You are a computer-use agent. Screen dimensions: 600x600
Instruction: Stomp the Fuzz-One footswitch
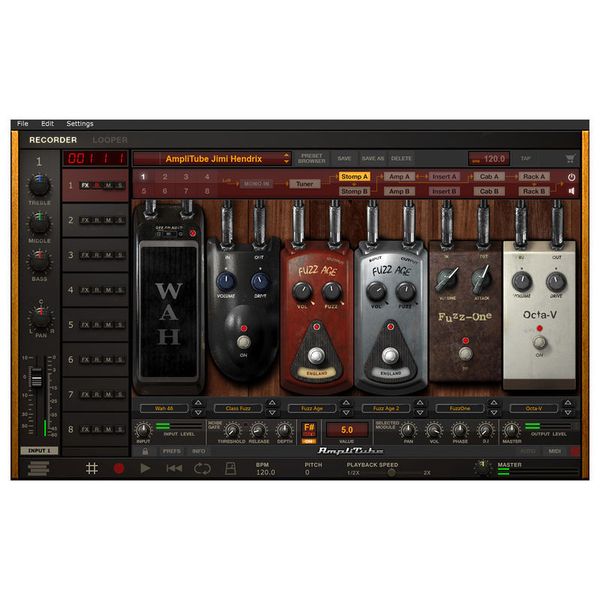click(x=465, y=354)
